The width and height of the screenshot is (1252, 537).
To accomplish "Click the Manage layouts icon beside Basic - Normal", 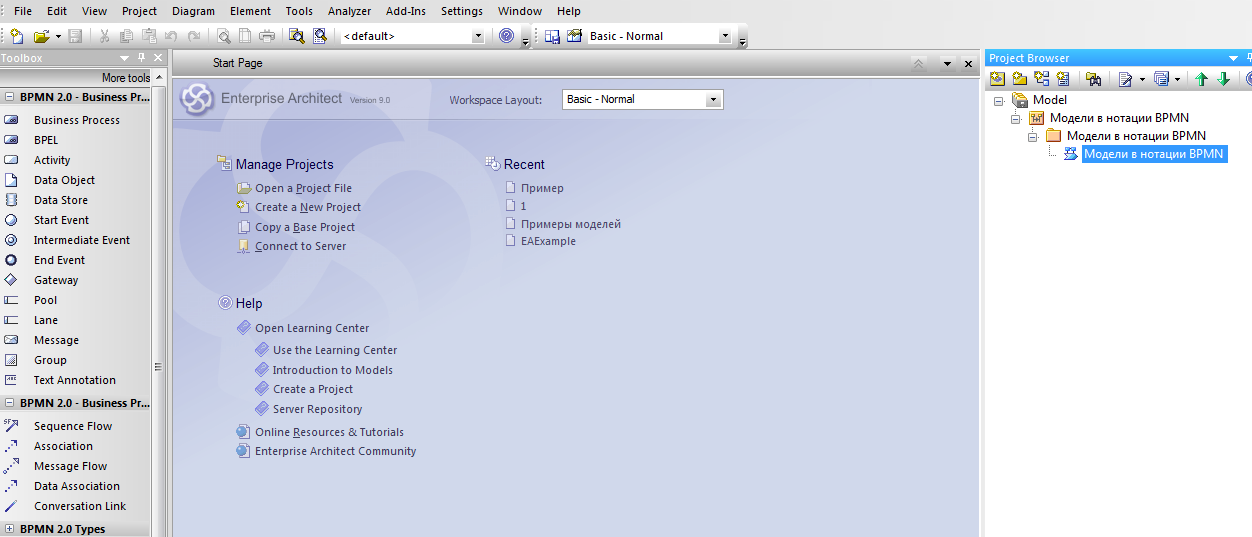I will click(x=574, y=36).
